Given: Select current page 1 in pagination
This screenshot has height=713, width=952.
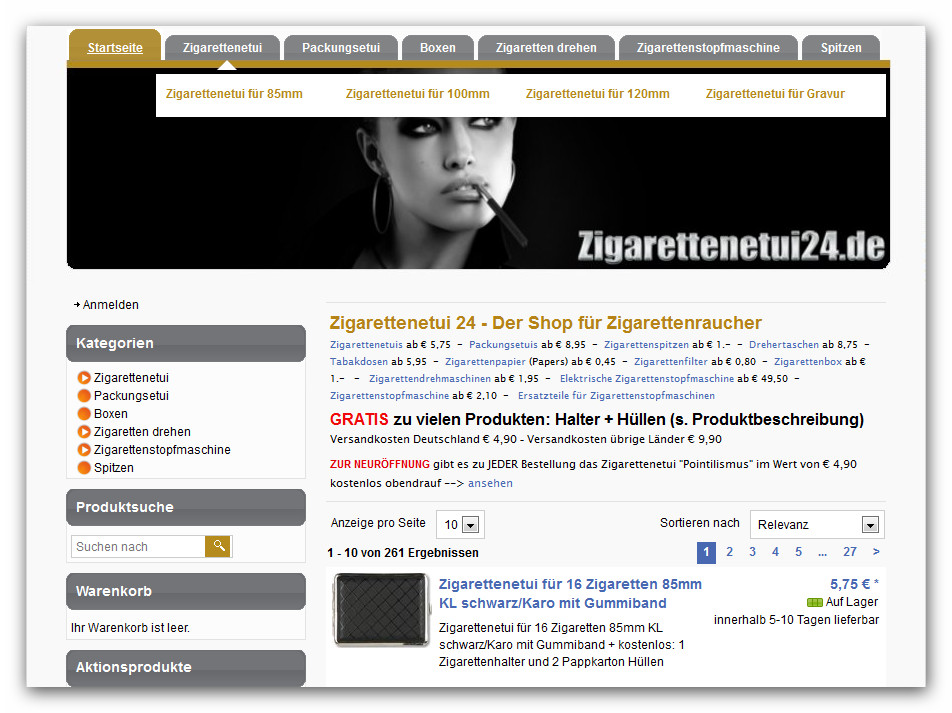Looking at the screenshot, I should tap(706, 552).
